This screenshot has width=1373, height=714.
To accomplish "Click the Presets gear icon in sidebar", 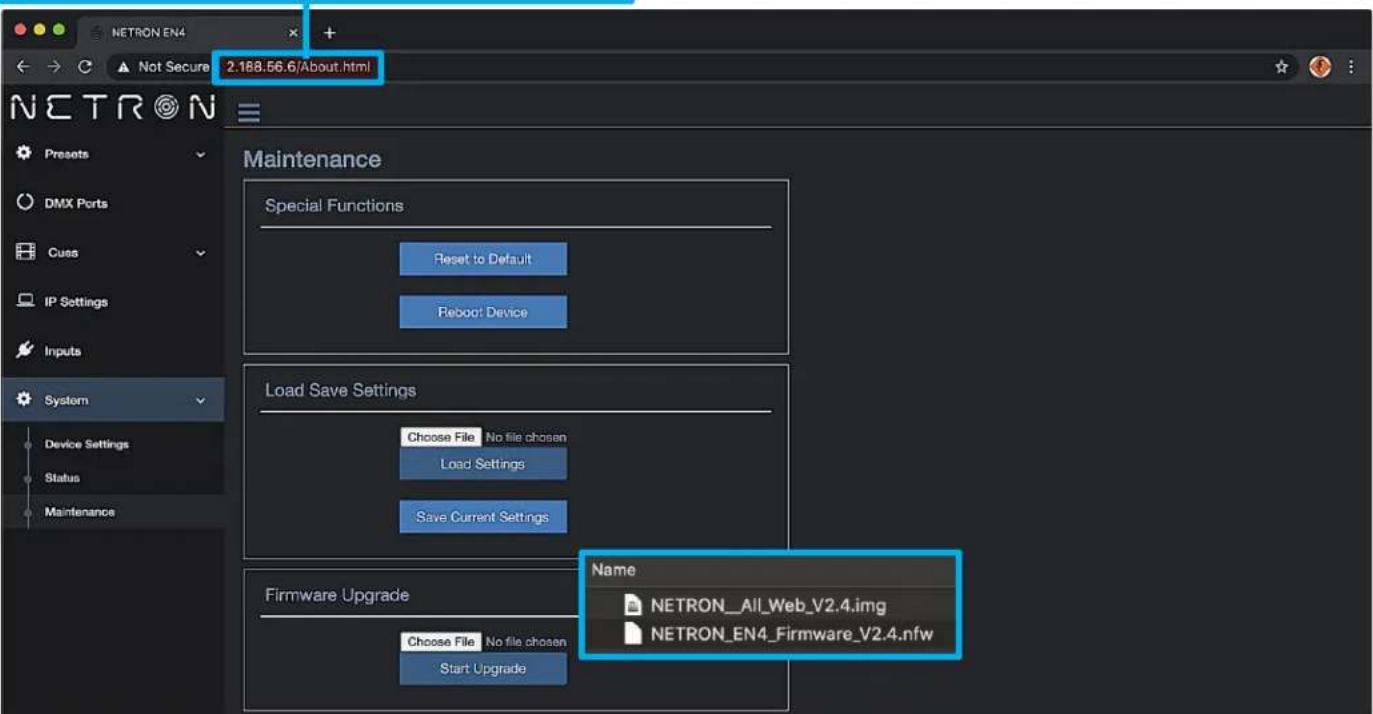I will pos(24,154).
